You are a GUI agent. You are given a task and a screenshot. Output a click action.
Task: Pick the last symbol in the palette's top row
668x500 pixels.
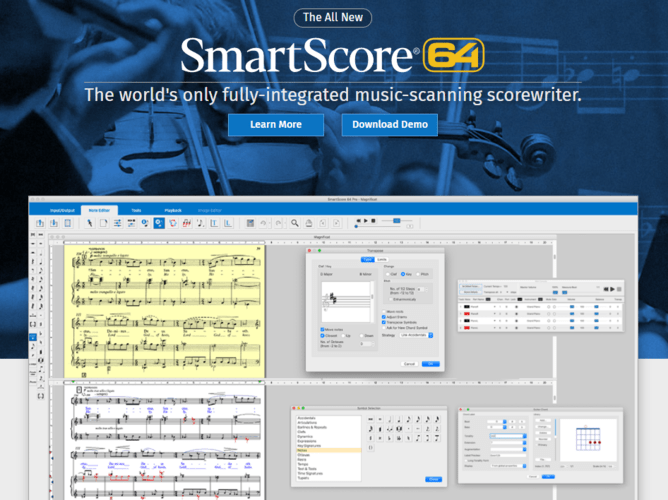(x=437, y=419)
